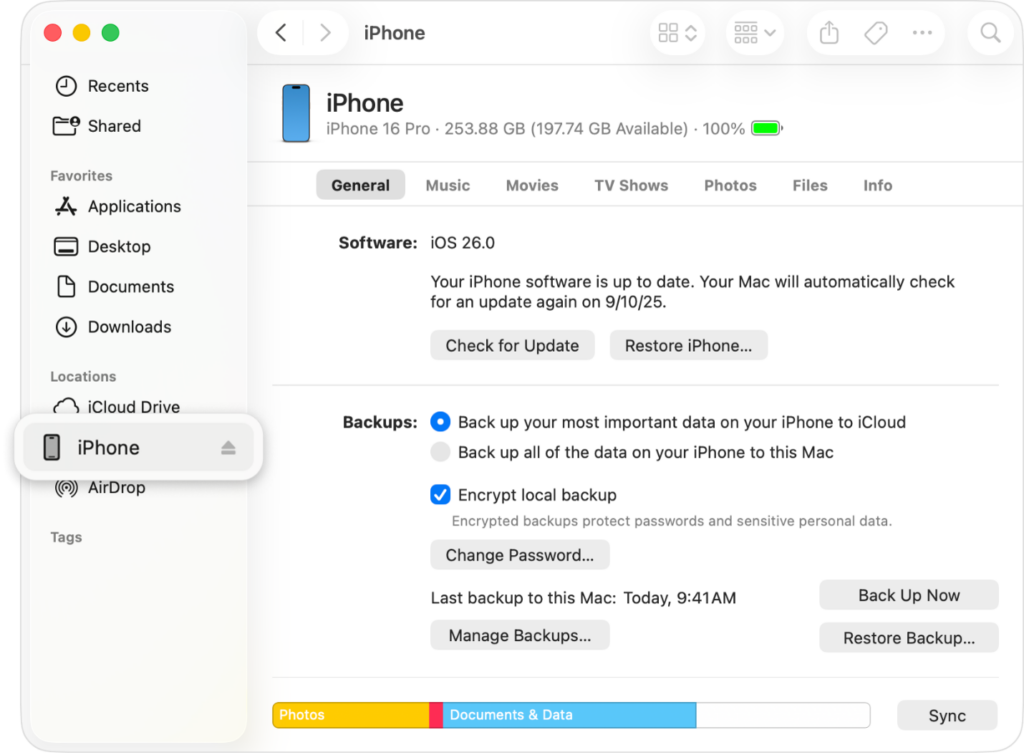
Task: Select back up to this Mac option
Action: coord(441,452)
